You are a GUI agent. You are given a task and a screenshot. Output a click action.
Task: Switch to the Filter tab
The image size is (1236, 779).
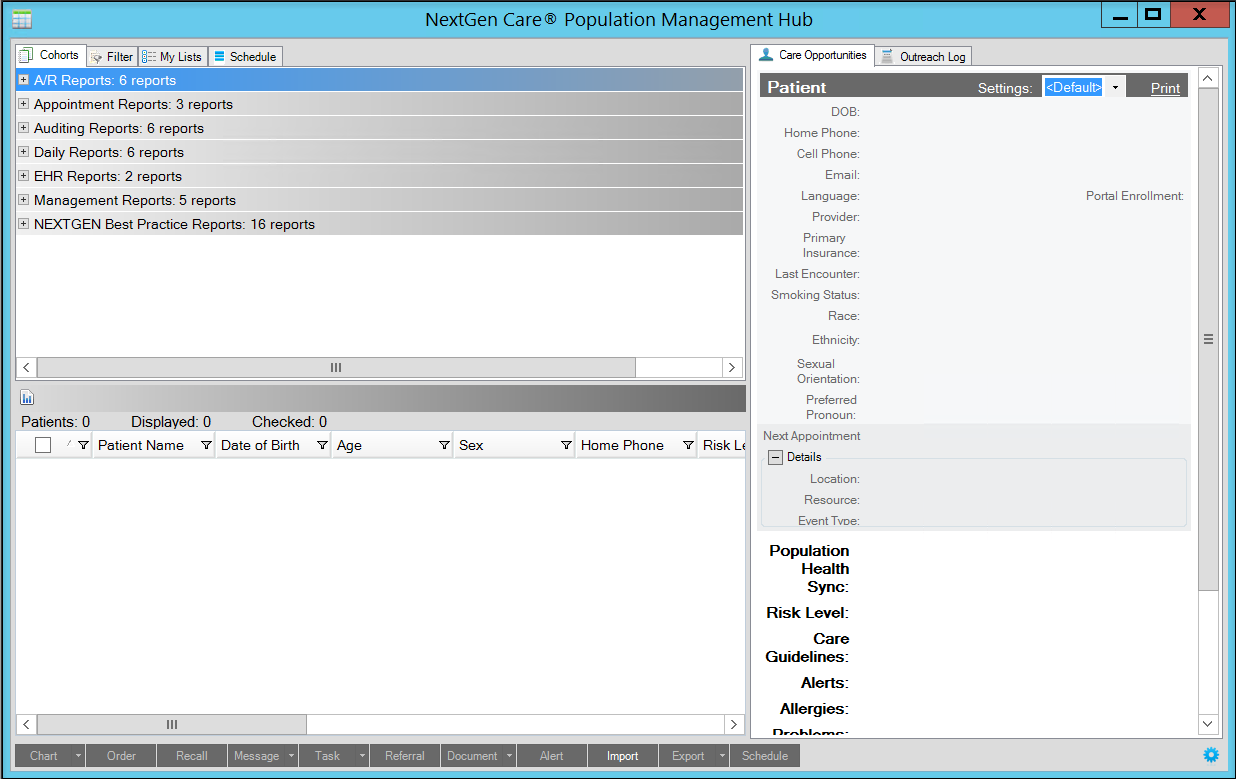(x=111, y=57)
